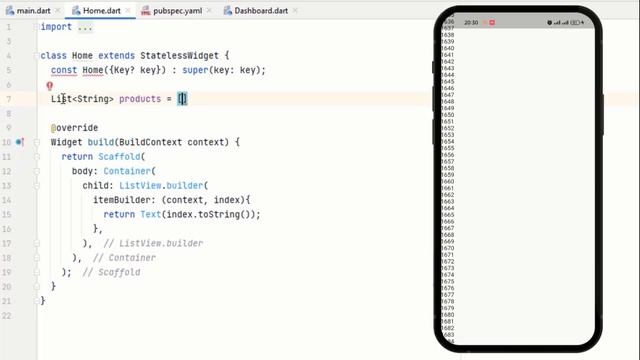
Task: Close the pubspec.yaml tab
Action: coord(209,11)
